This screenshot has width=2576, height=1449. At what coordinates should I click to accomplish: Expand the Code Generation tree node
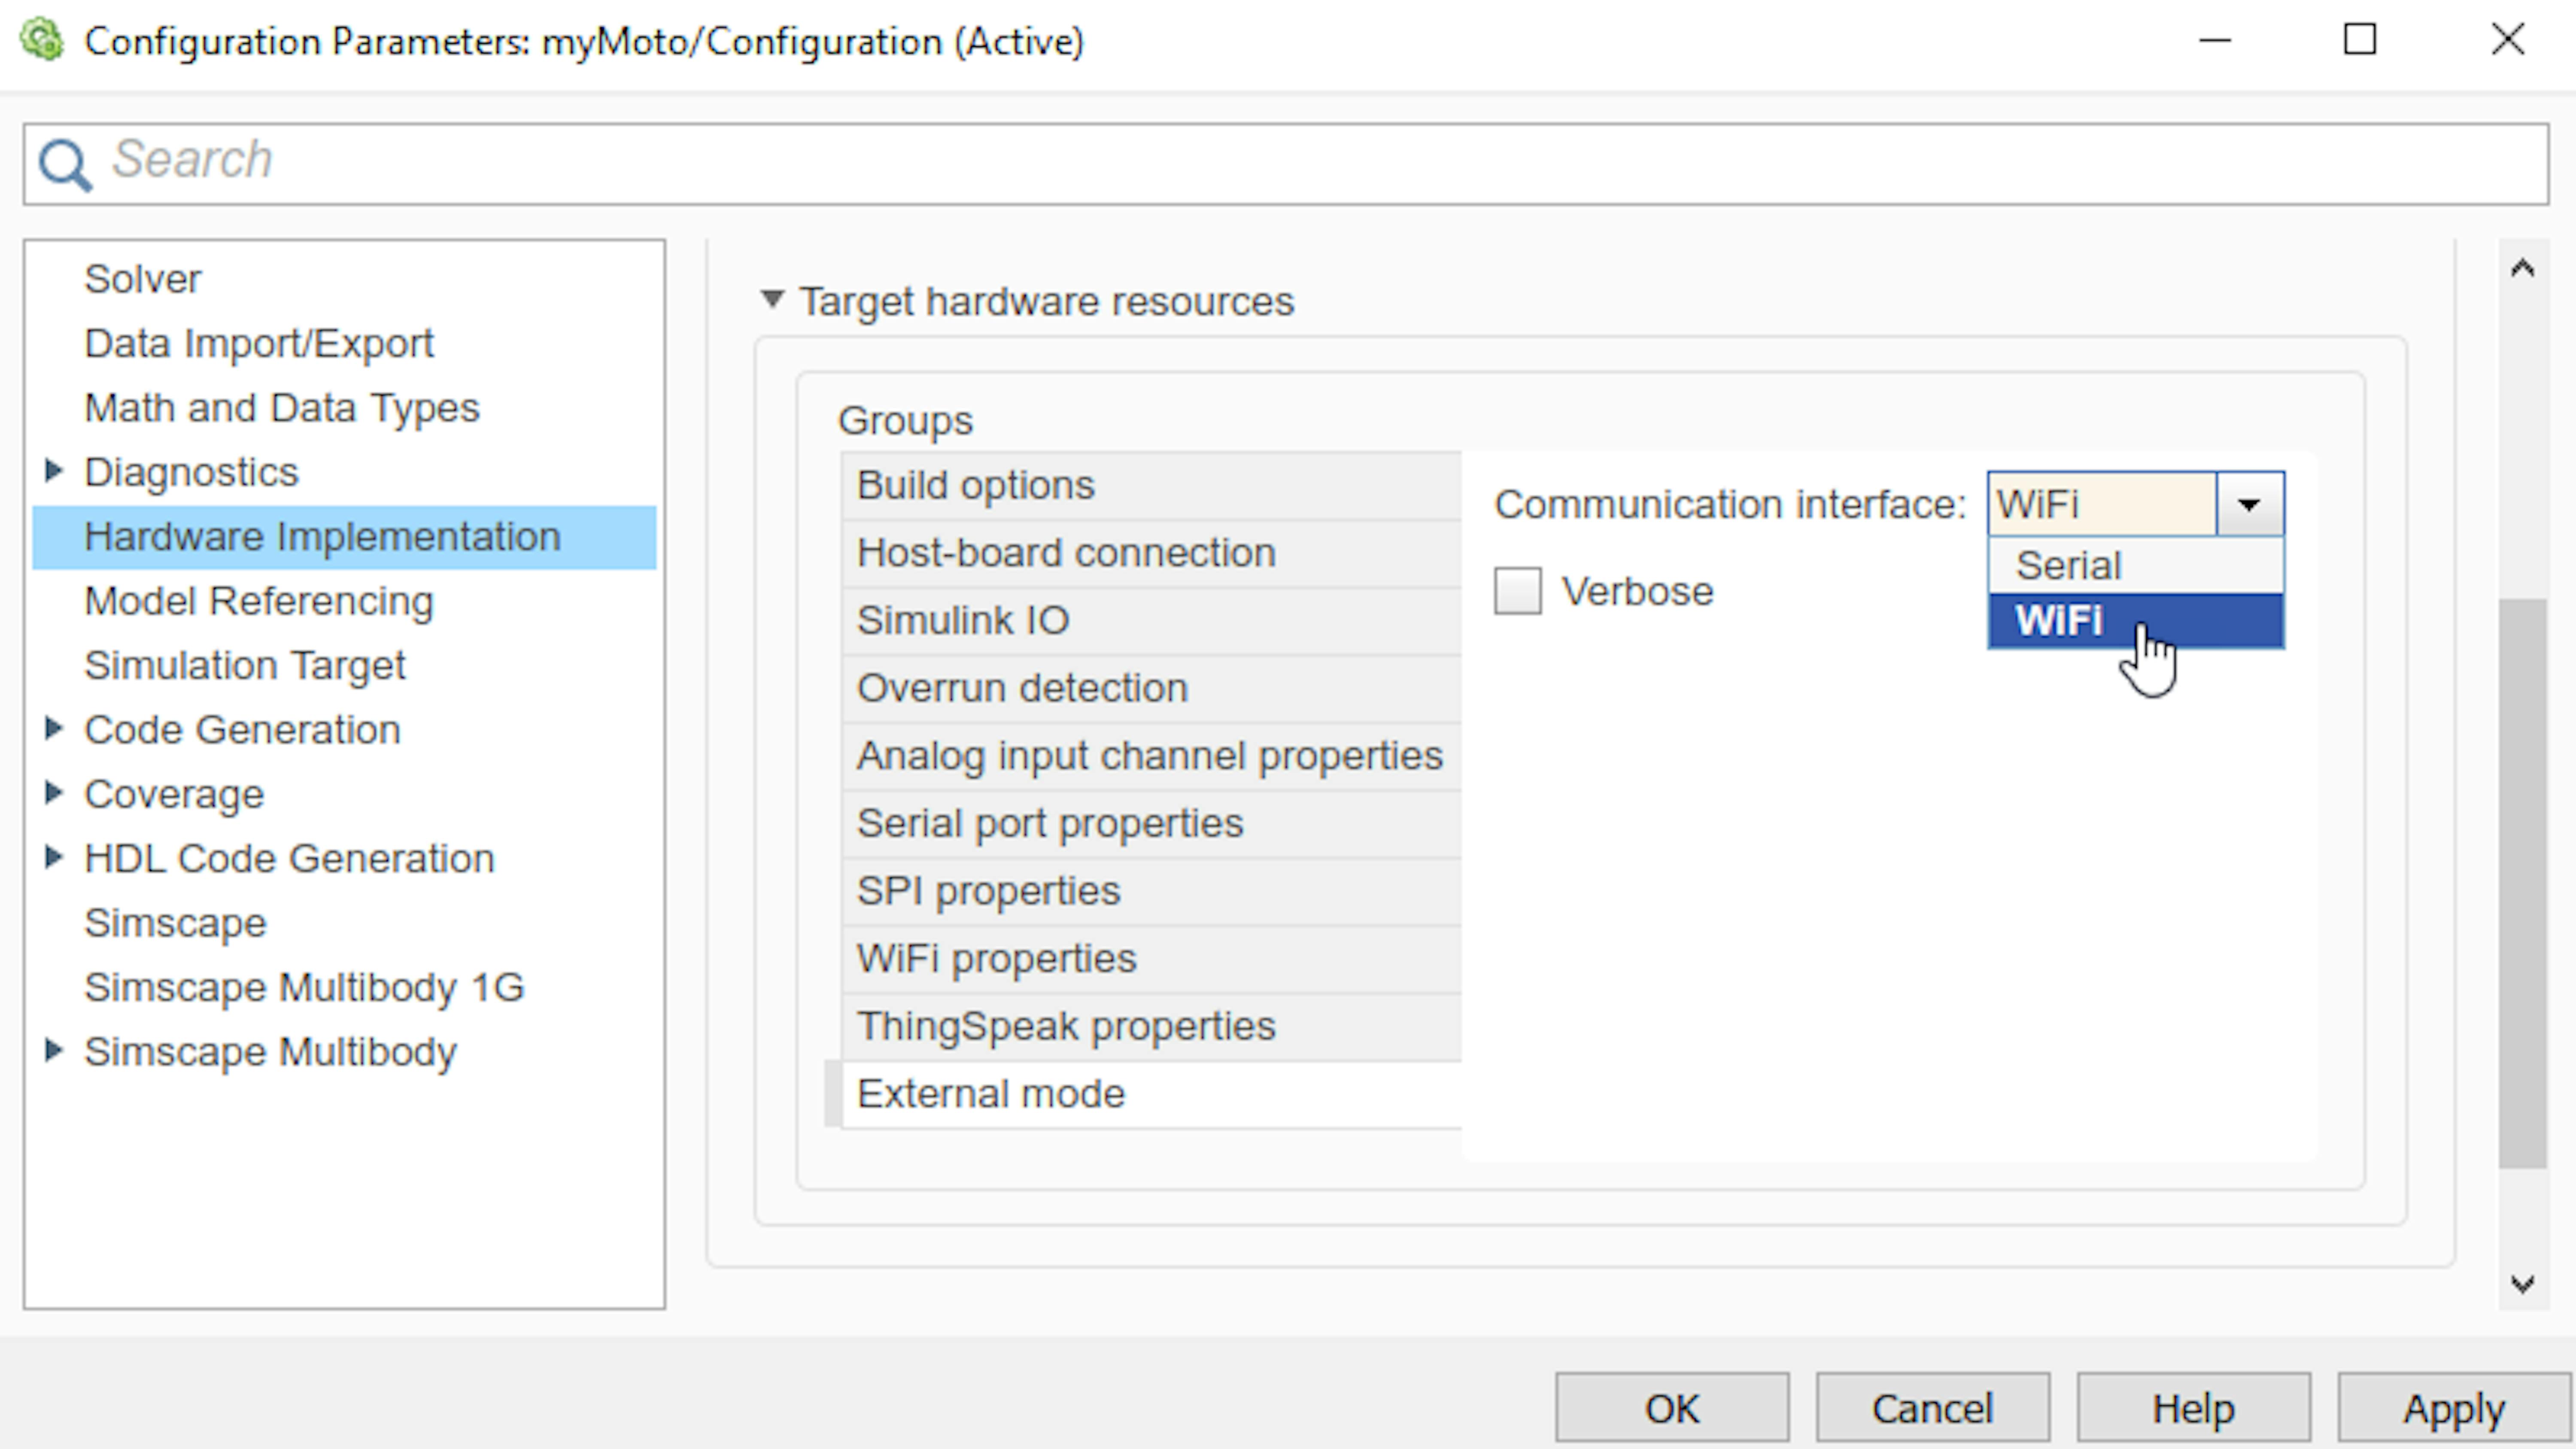(x=55, y=729)
